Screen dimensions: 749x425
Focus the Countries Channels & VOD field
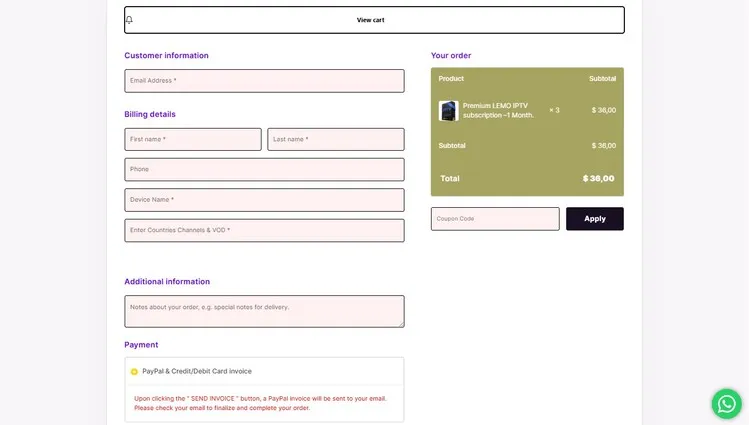click(264, 230)
